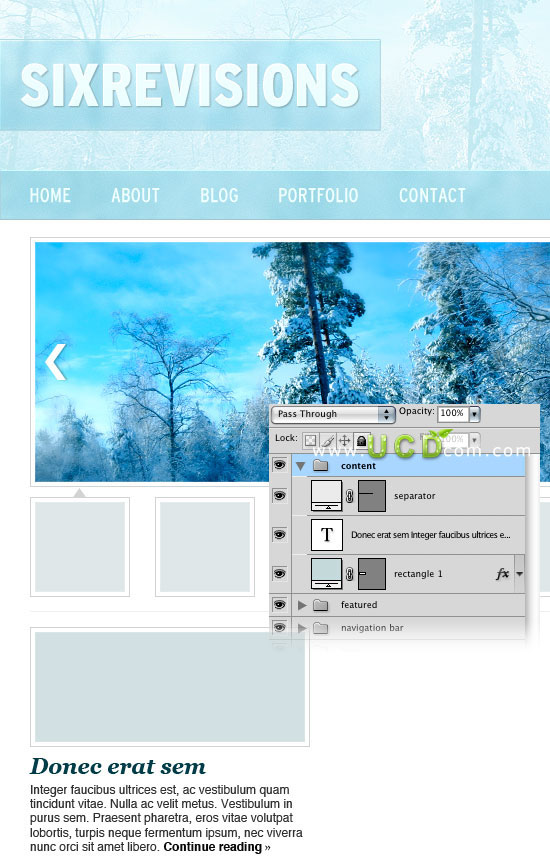Image resolution: width=550 pixels, height=863 pixels.
Task: Click the Continue reading link
Action: 213,846
